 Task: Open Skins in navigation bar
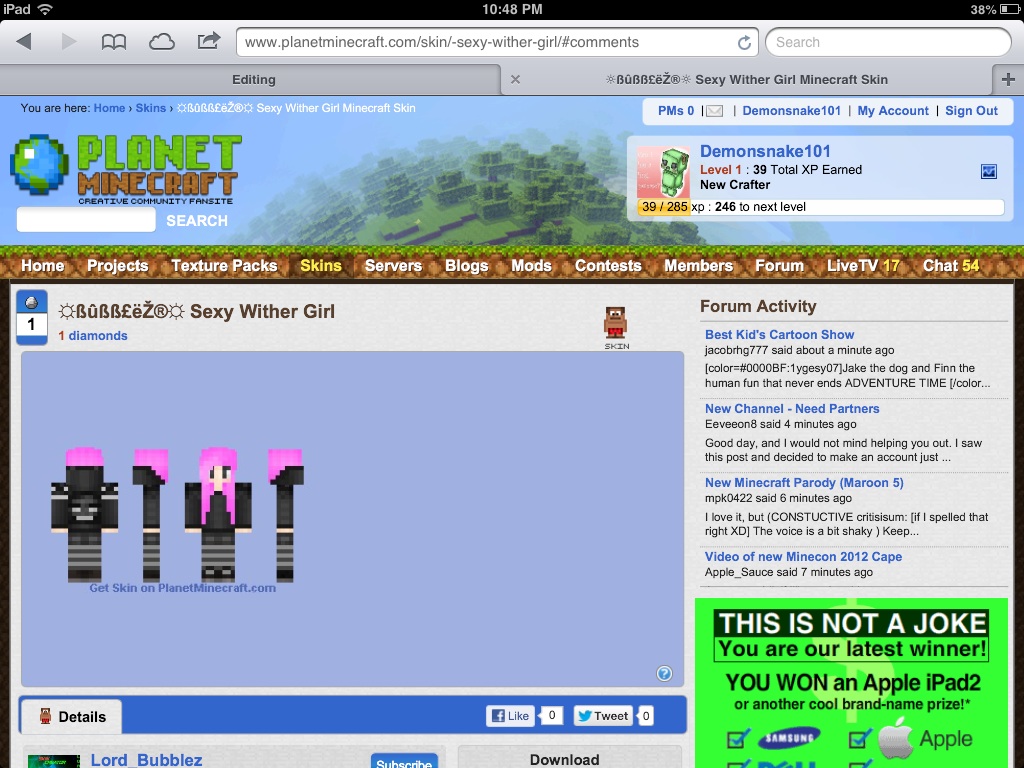(321, 266)
